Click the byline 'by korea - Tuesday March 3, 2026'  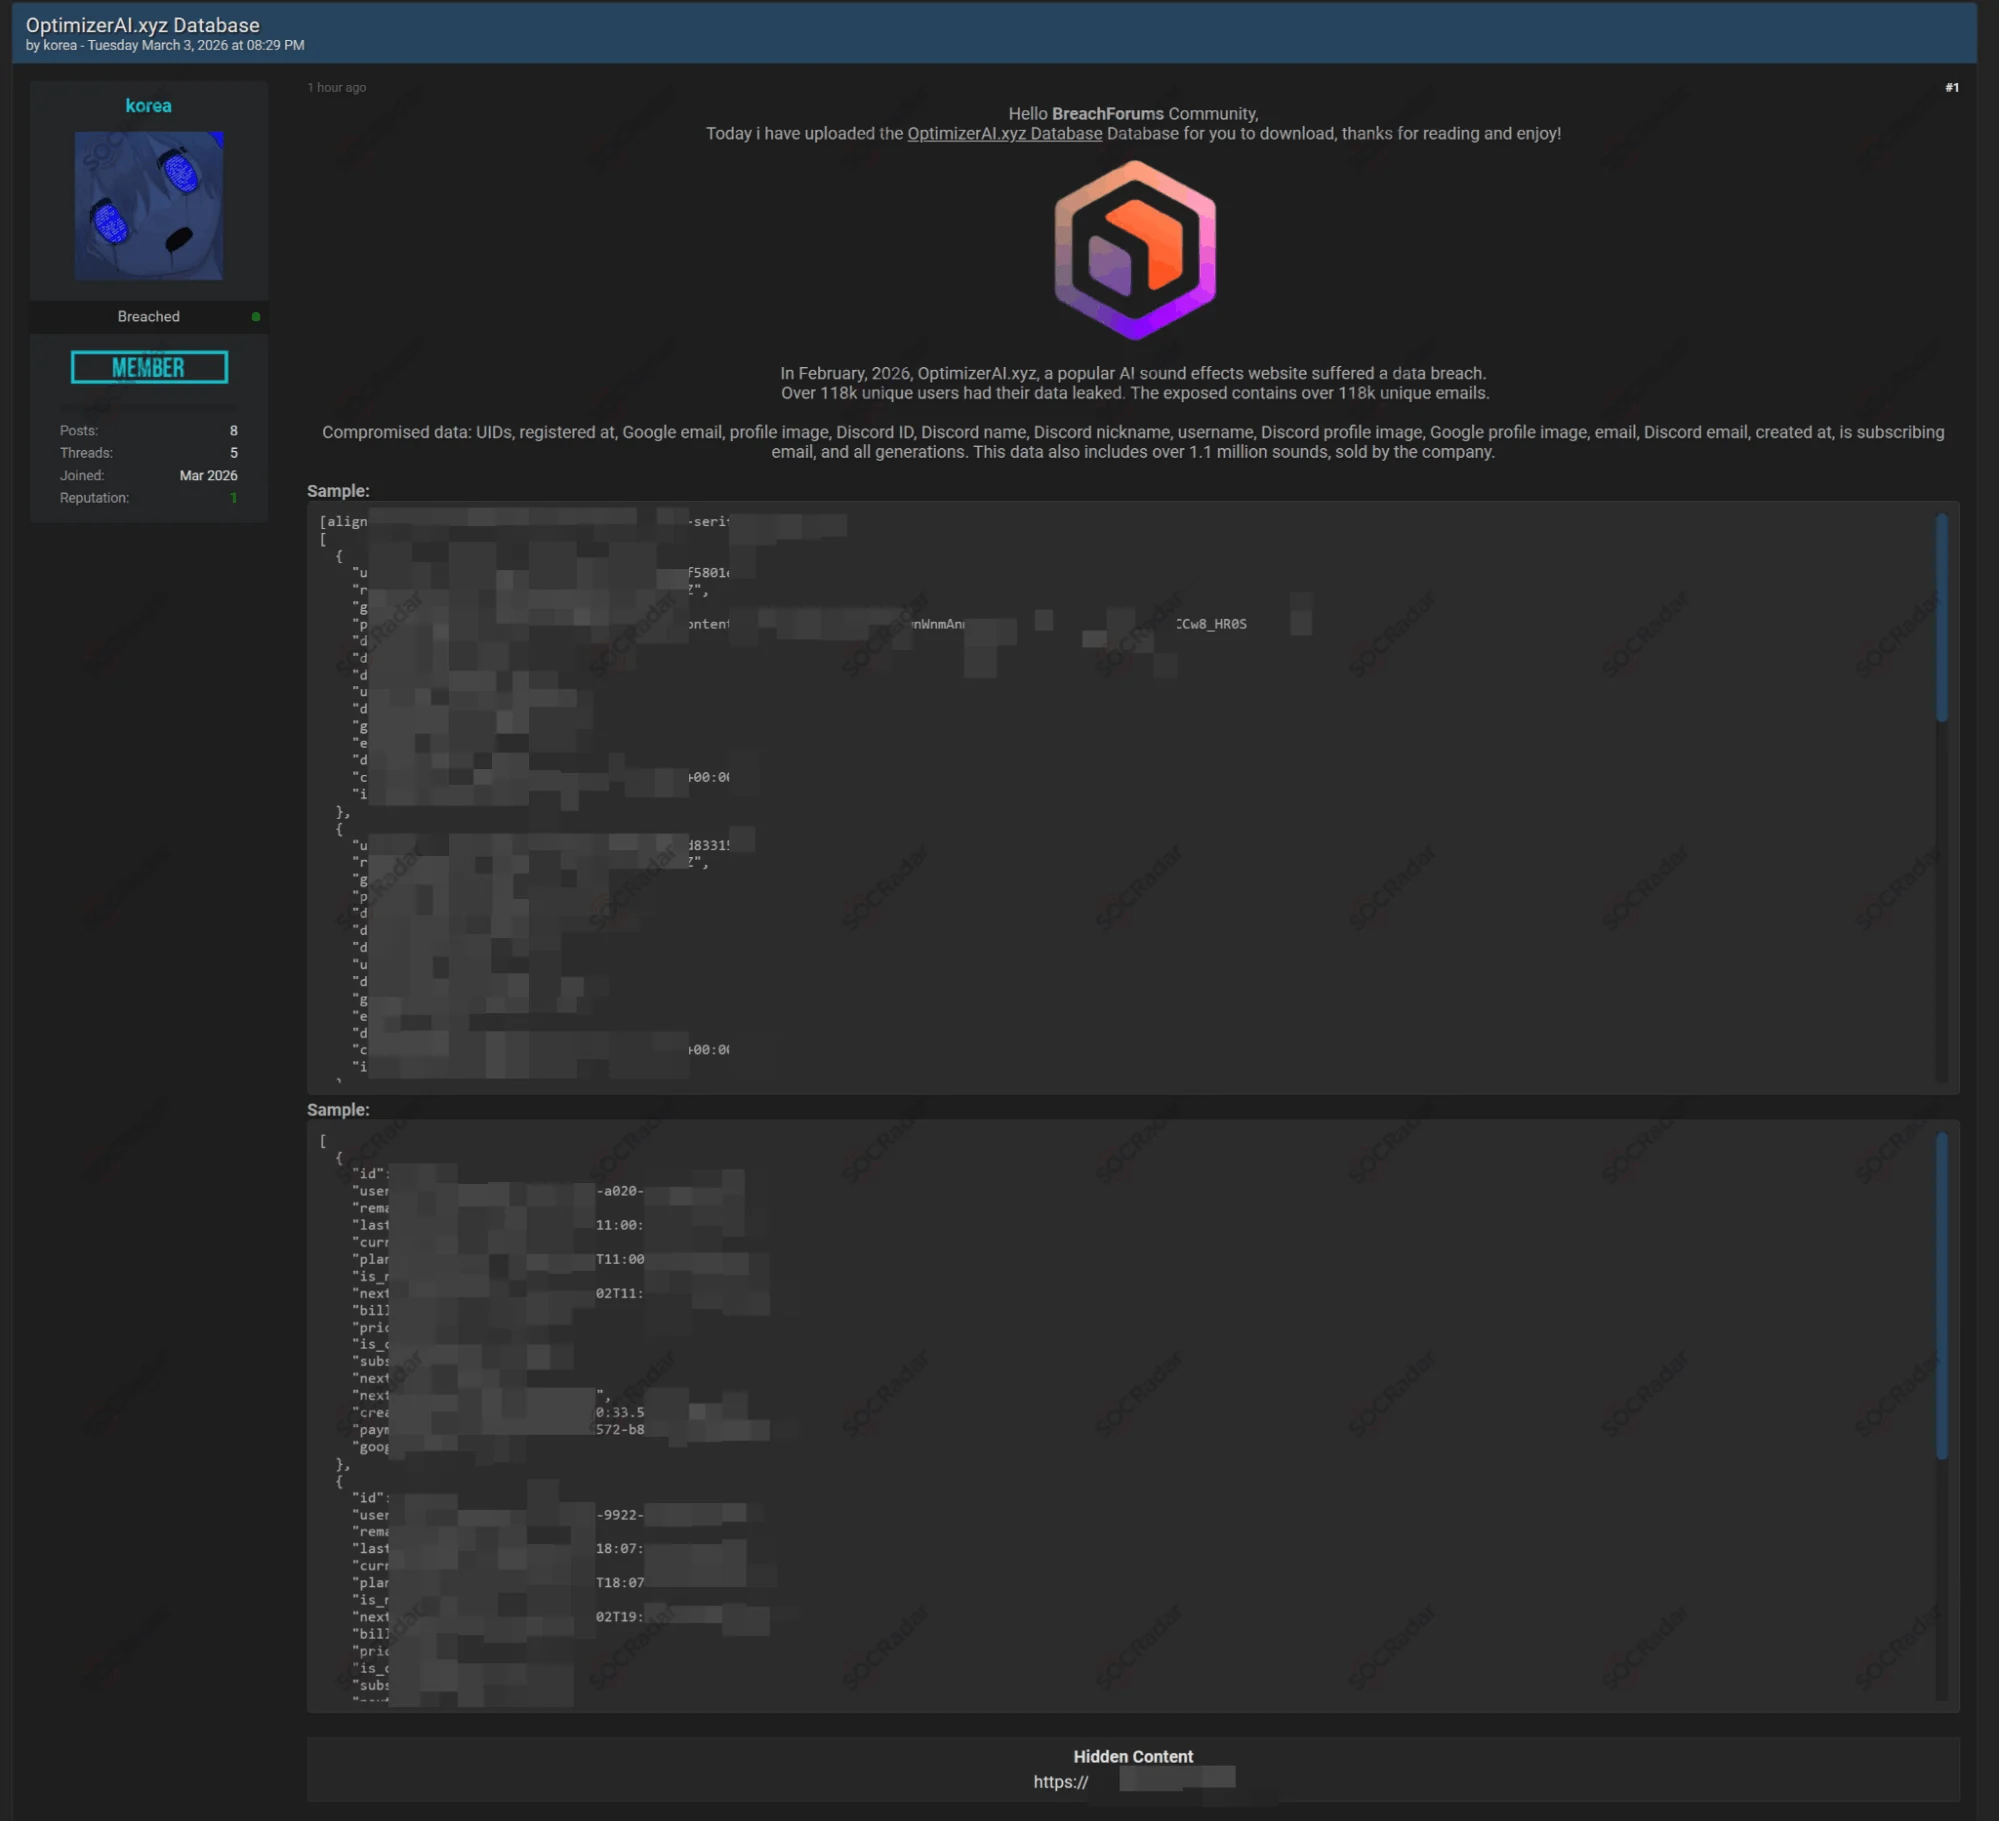coord(165,46)
